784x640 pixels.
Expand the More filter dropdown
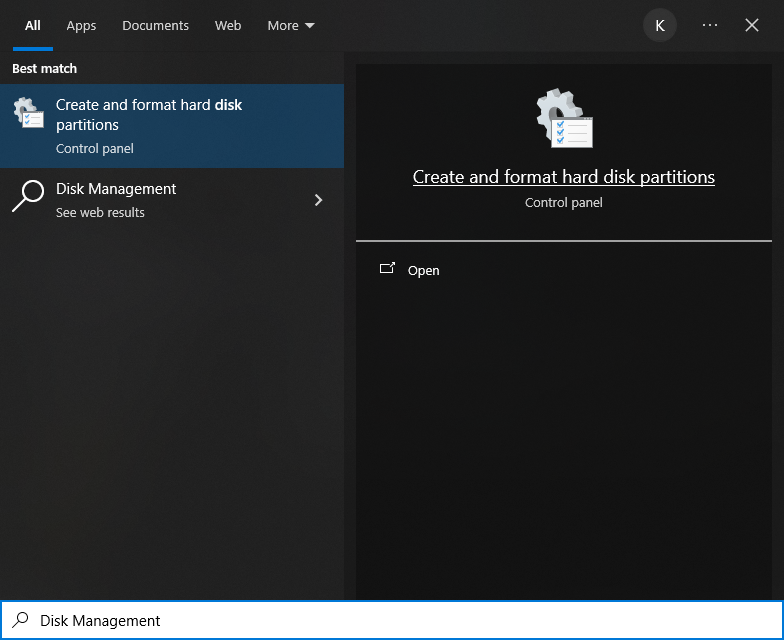[x=291, y=26]
